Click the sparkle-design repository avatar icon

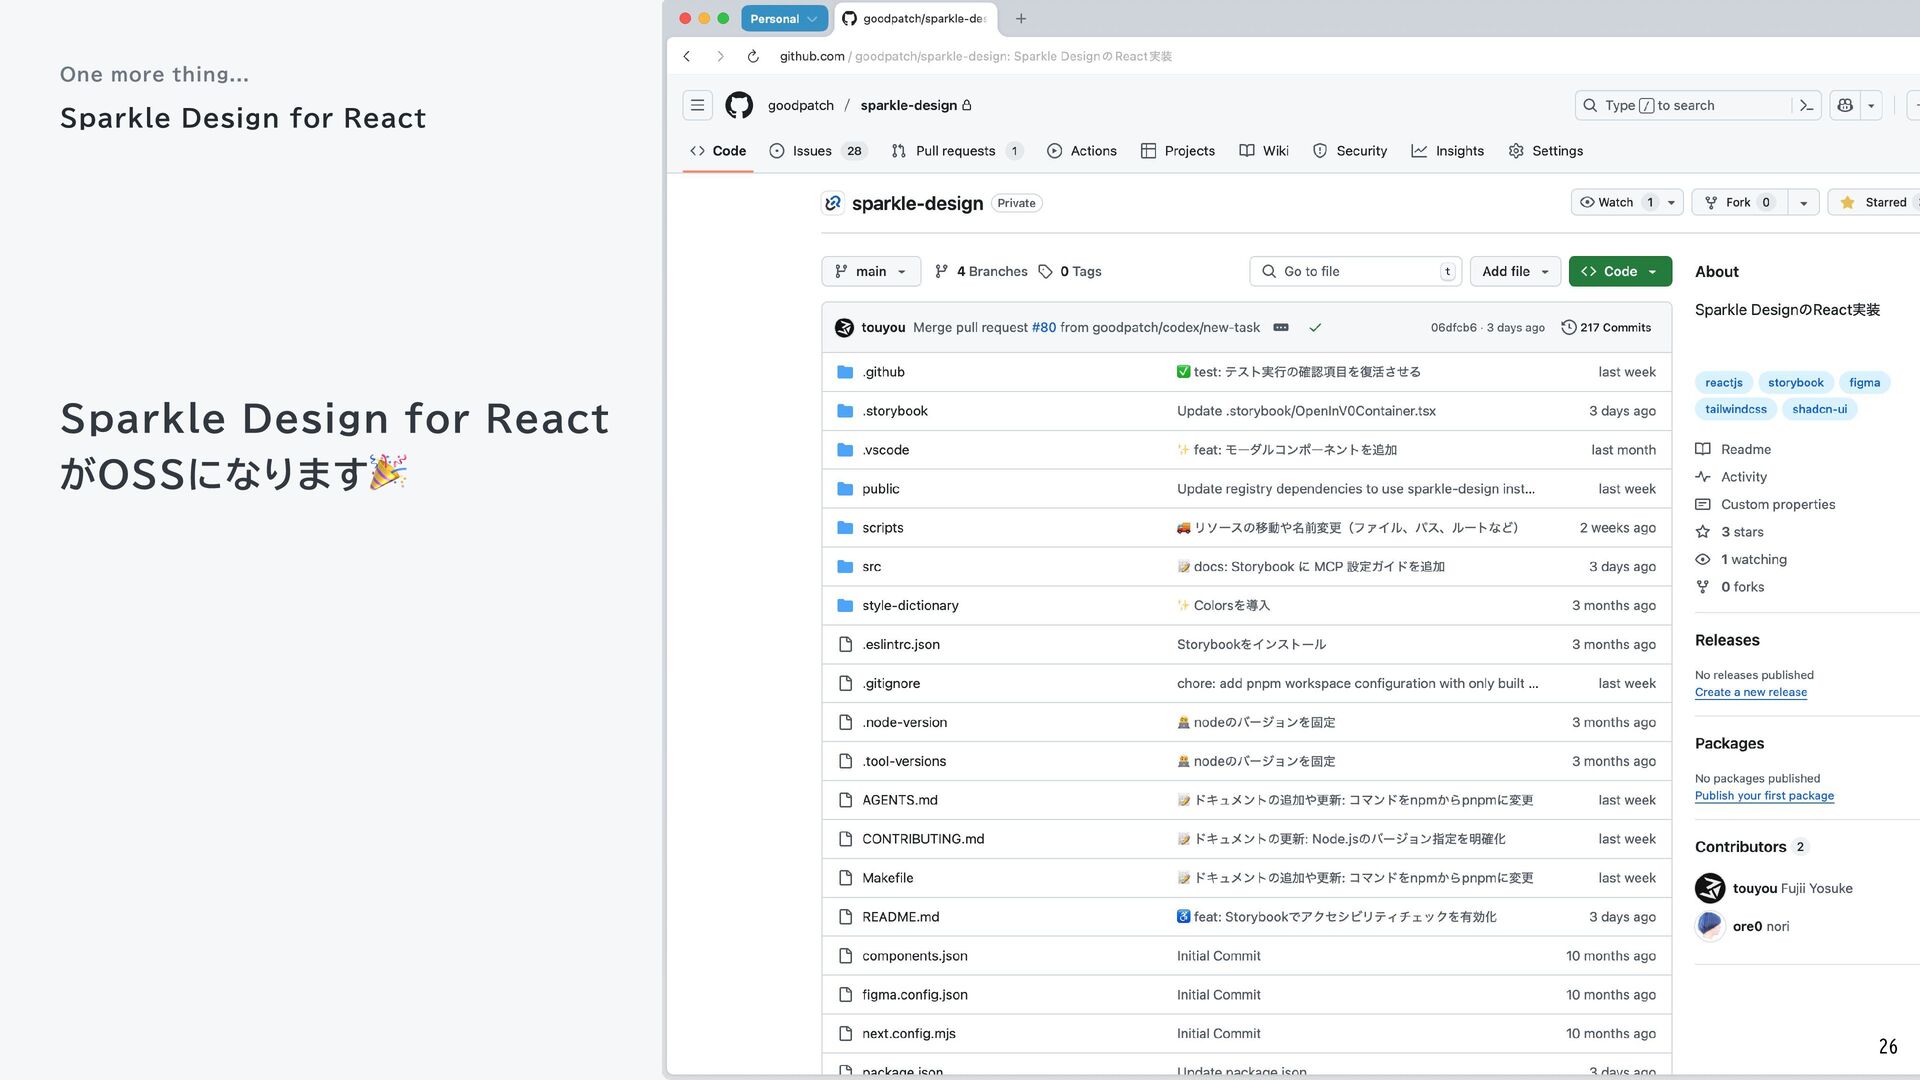pos(832,203)
